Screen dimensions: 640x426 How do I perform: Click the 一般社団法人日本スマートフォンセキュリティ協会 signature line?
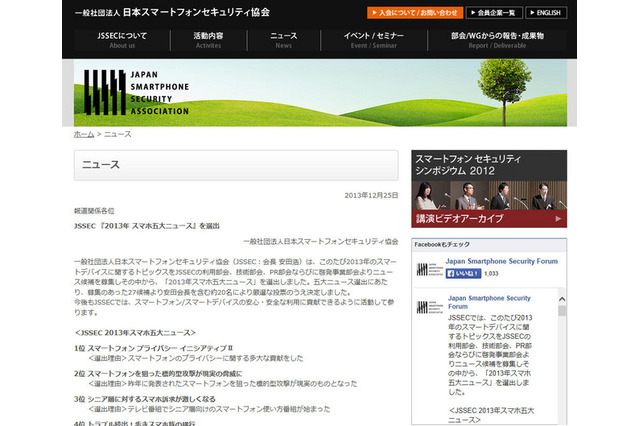click(320, 242)
